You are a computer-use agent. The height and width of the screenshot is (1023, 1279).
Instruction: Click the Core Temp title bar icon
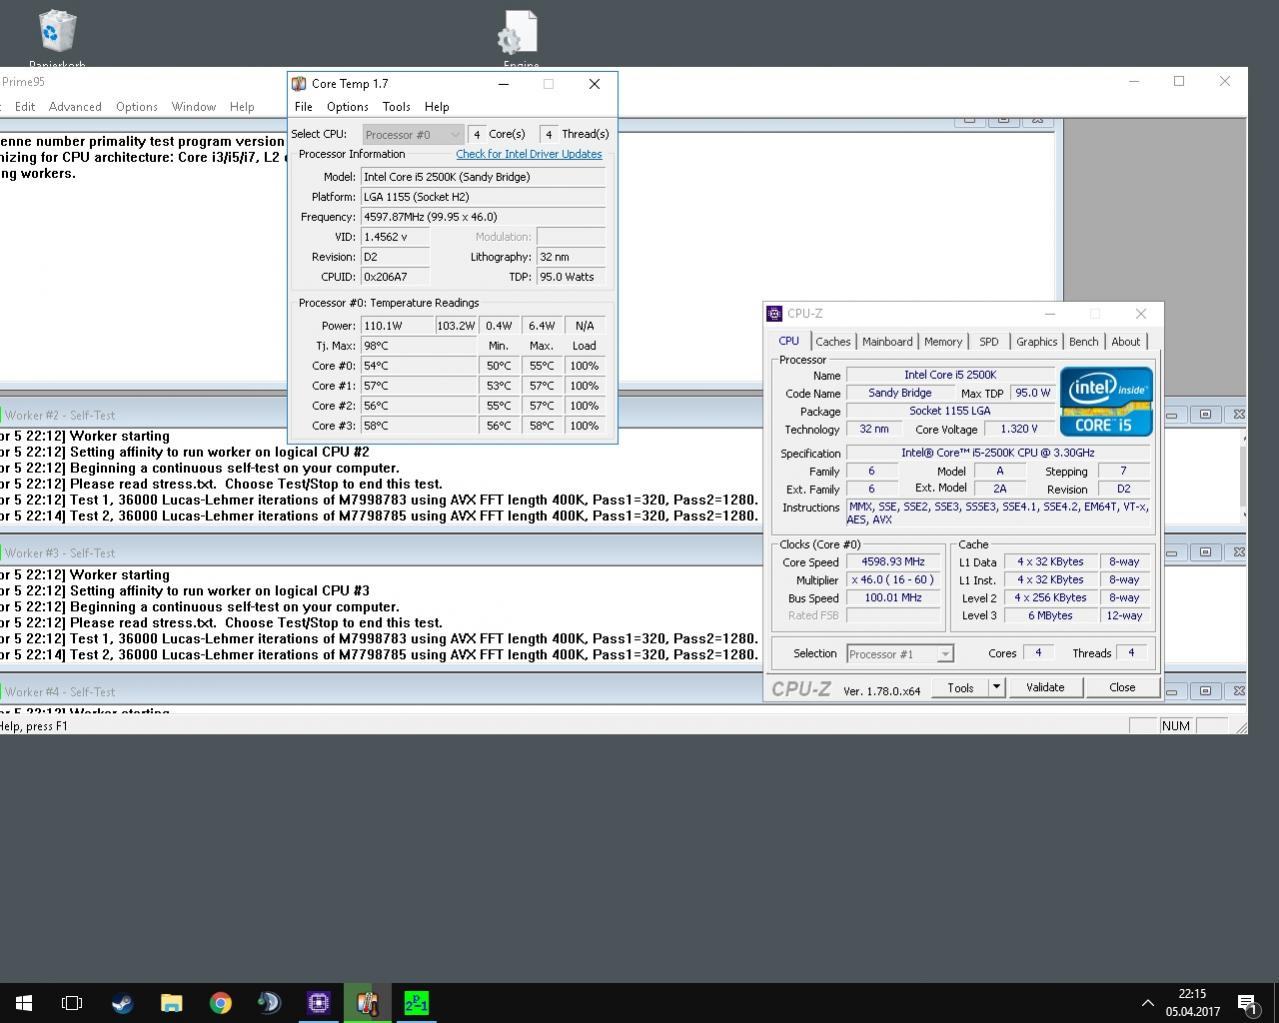(x=299, y=84)
